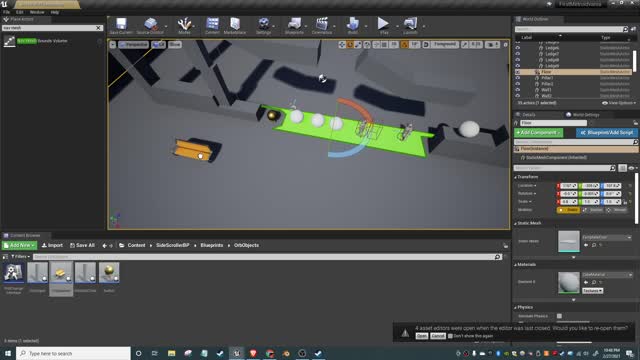This screenshot has height=360, width=640.
Task: Open the Modes toolbar icon
Action: coord(184,26)
